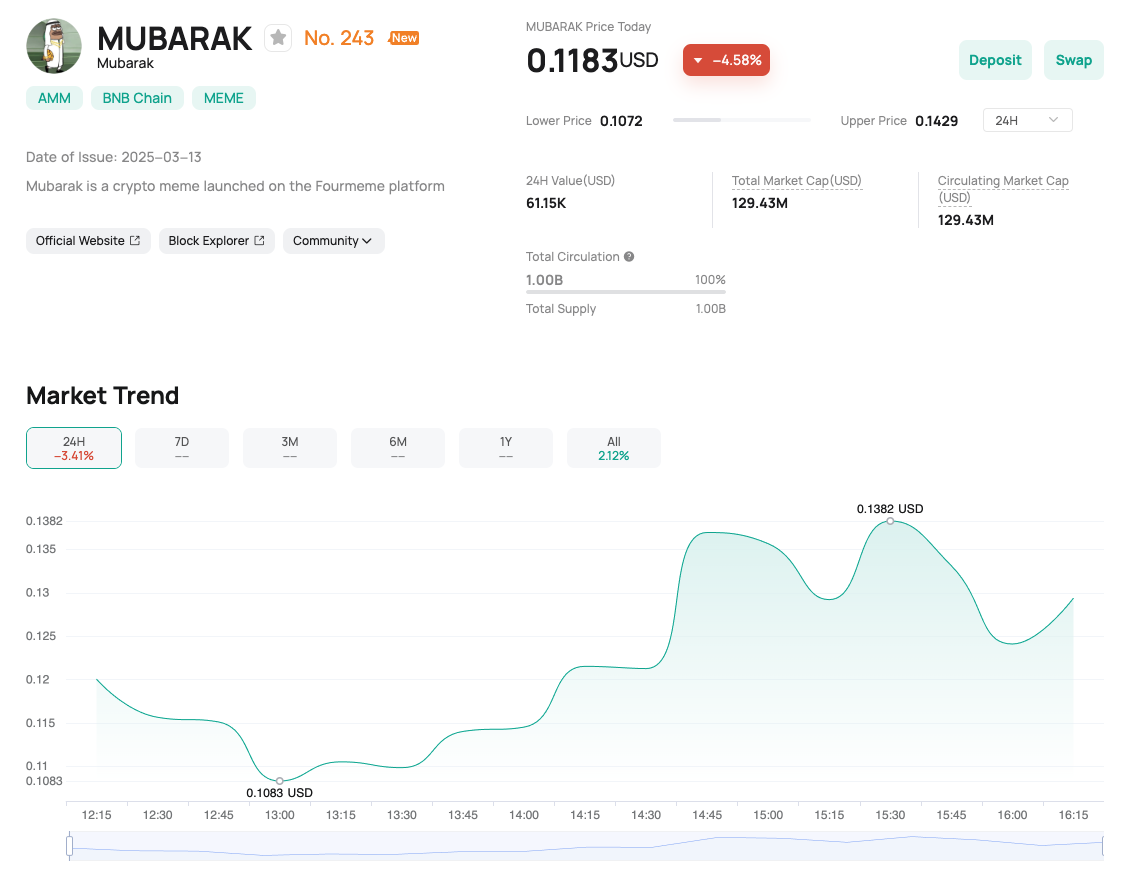
Task: Select the 7D market trend tab
Action: click(181, 448)
